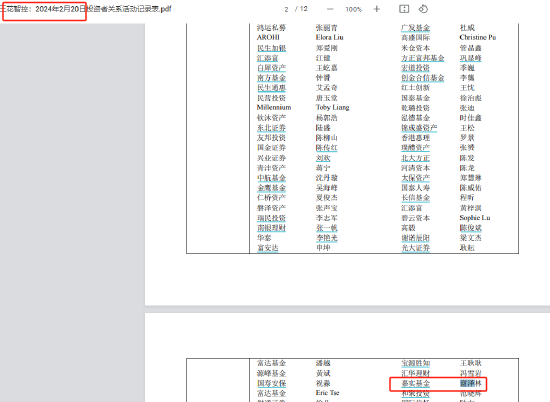Click the underlined name '陈传红'
550x402 pixels.
(x=326, y=148)
